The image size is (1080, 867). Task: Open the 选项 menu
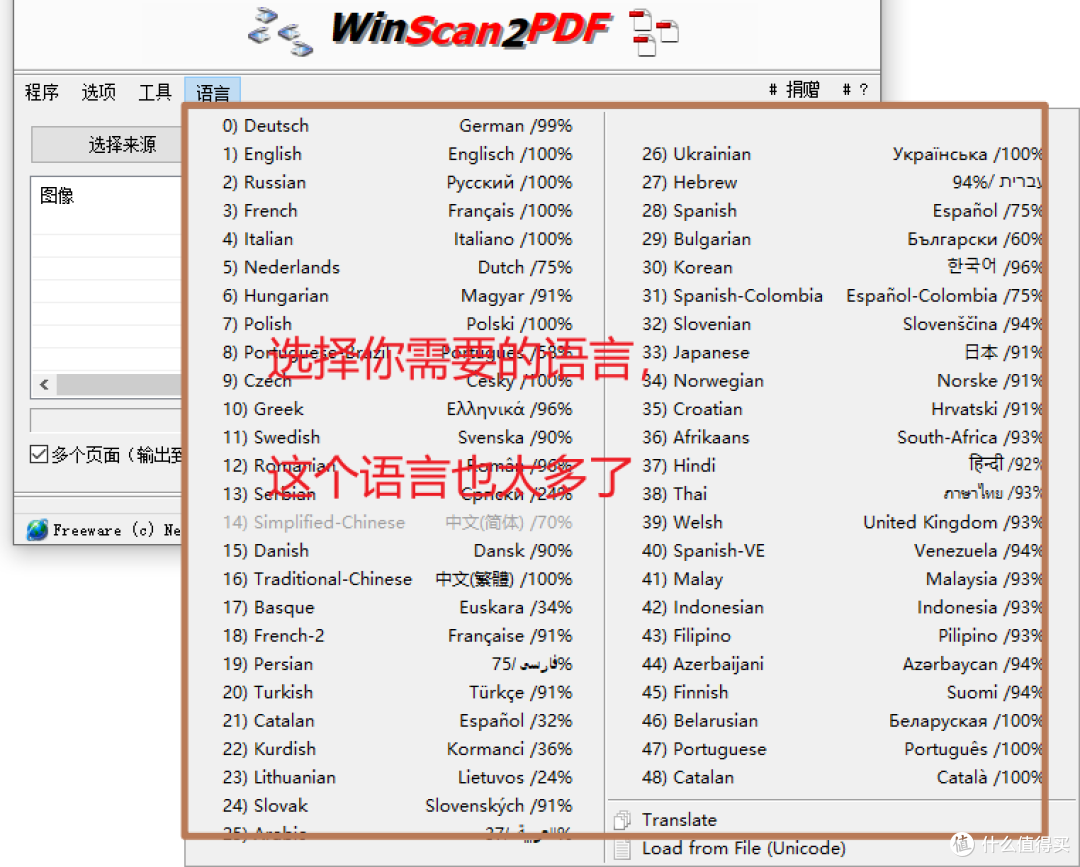[98, 92]
